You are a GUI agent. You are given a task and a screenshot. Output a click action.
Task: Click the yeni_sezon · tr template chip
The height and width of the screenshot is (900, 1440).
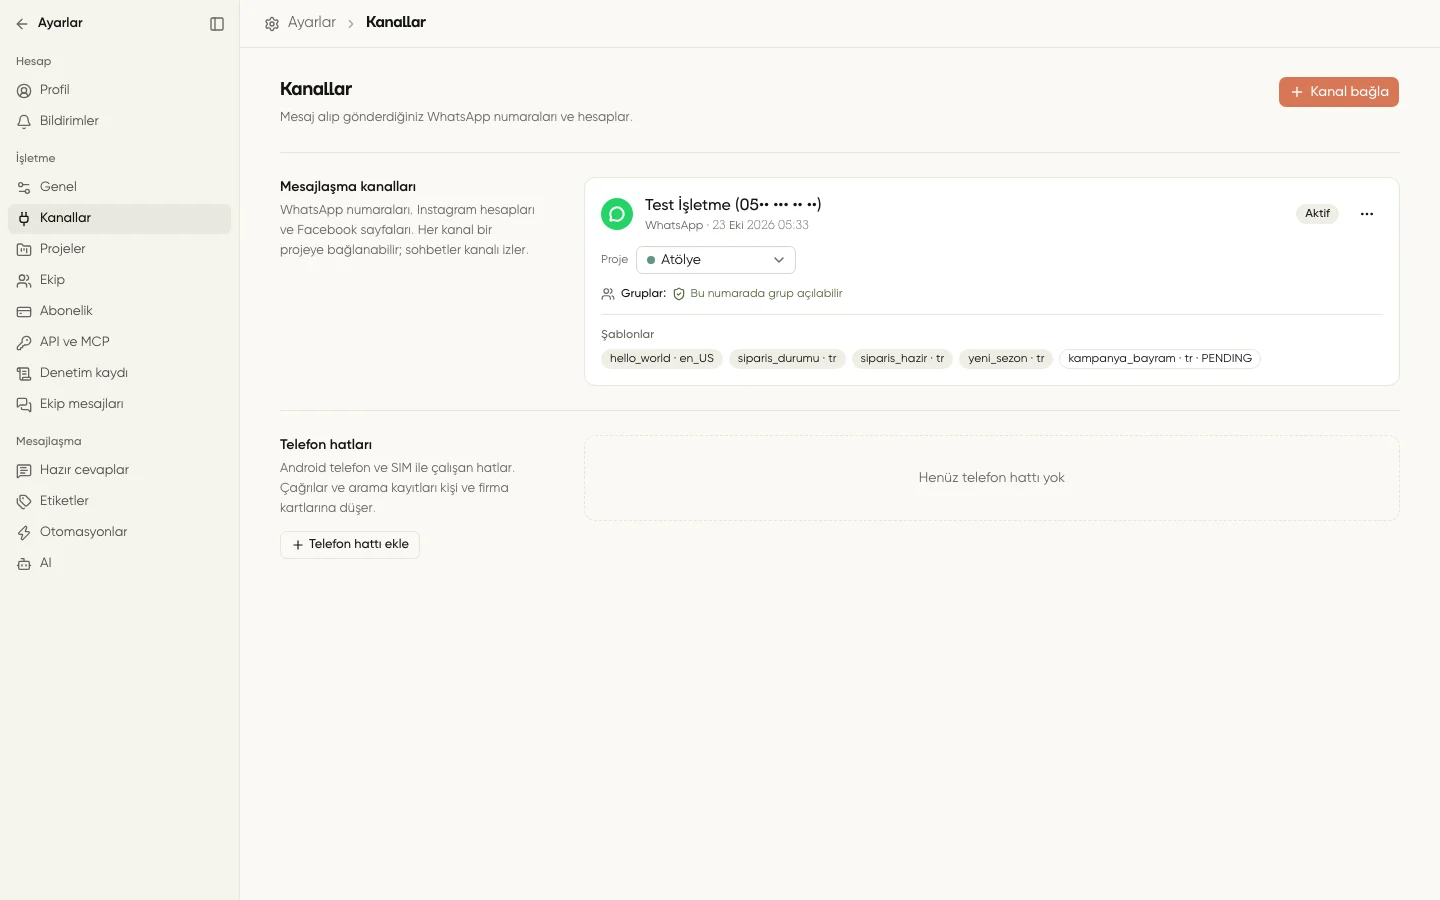(1006, 359)
